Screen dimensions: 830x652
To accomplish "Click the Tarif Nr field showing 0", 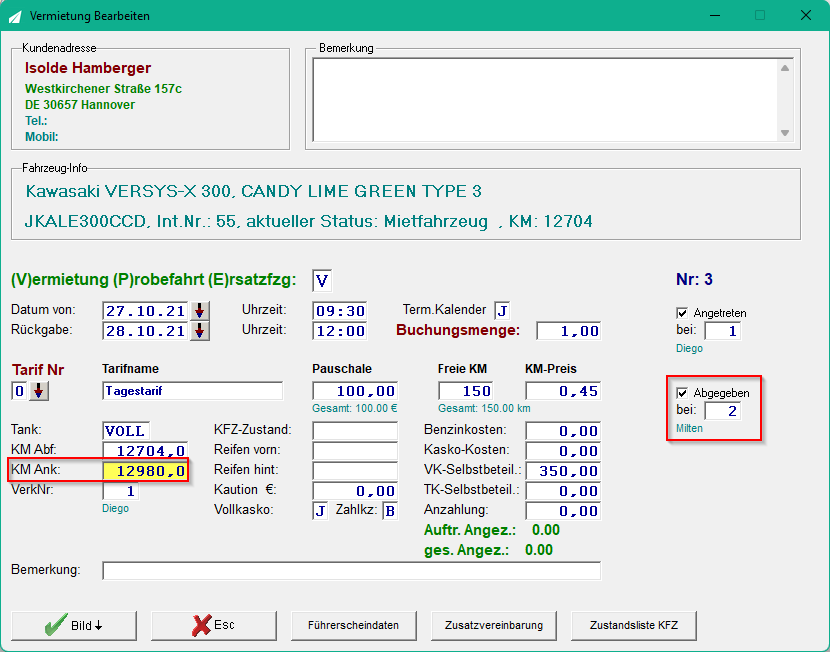I will point(19,391).
